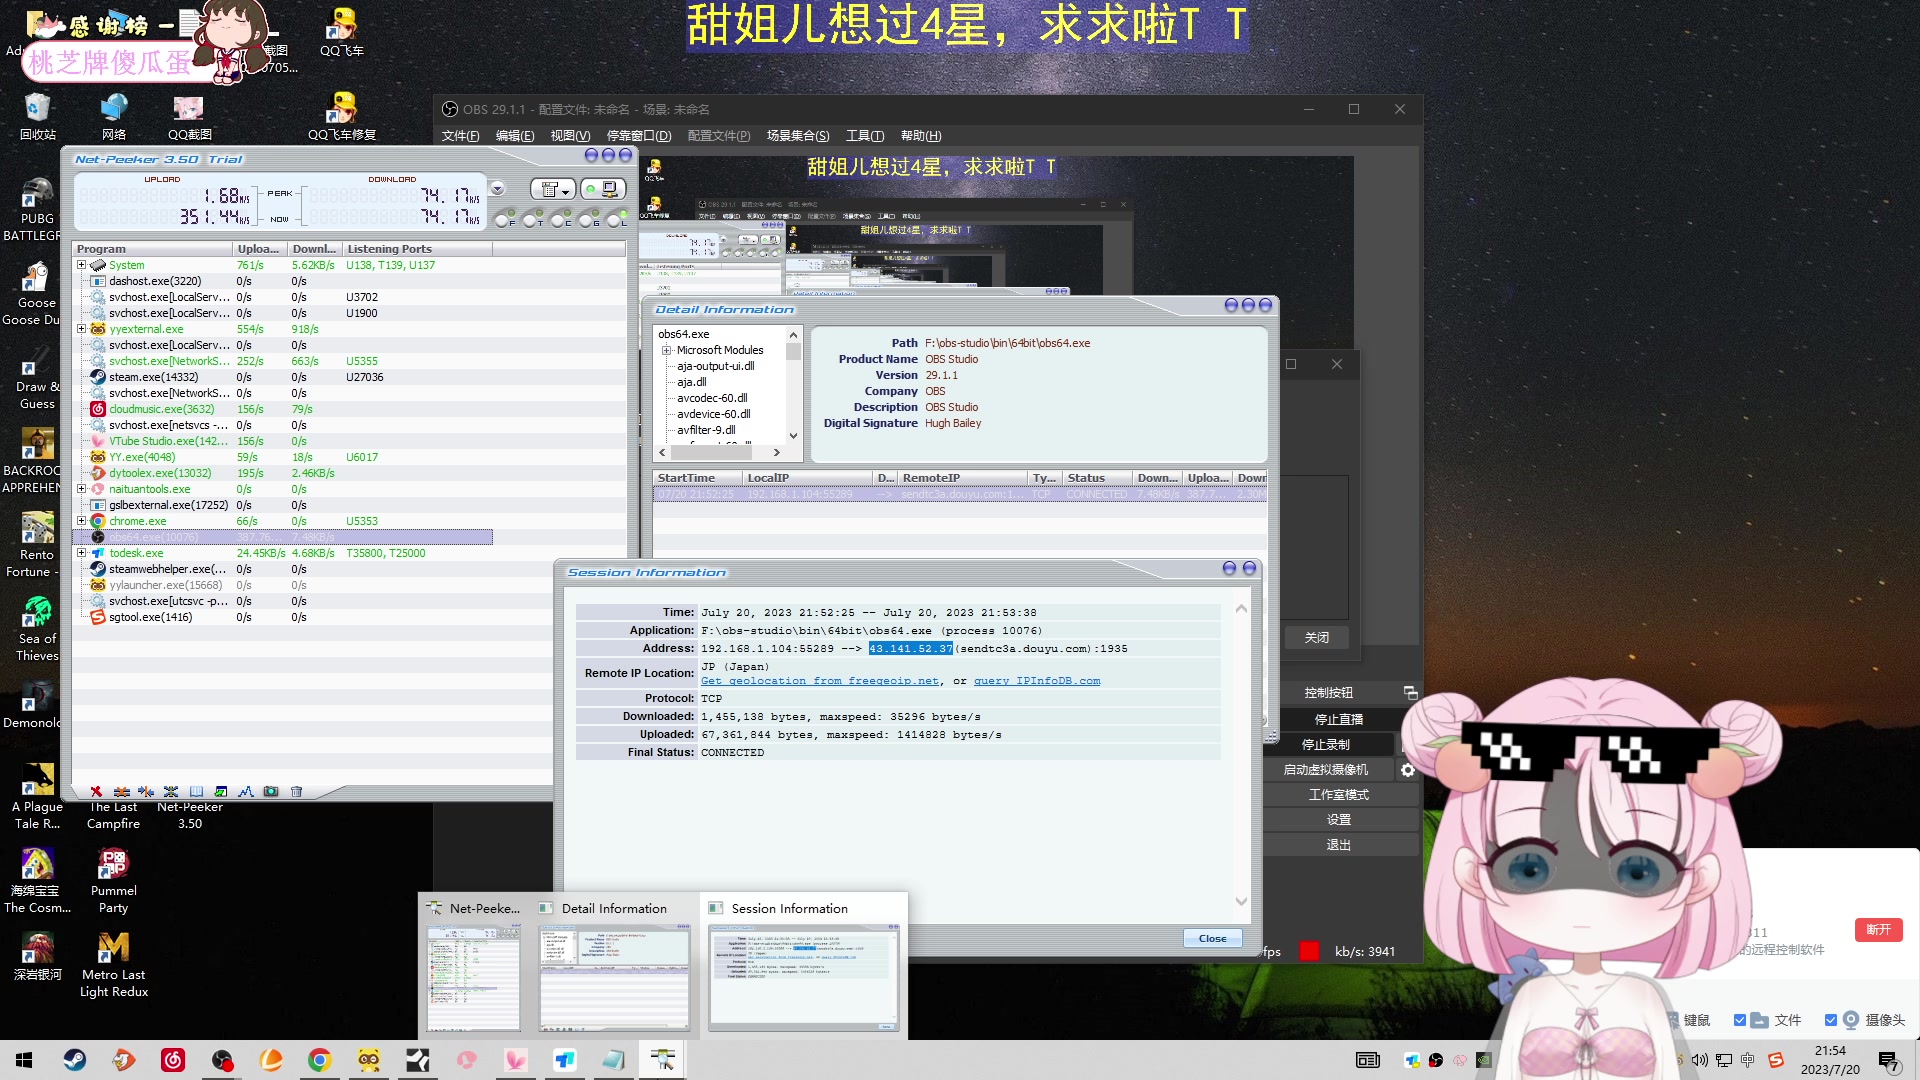1920x1080 pixels.
Task: Open the 回收站 recycle bin icon
Action: click(x=37, y=116)
